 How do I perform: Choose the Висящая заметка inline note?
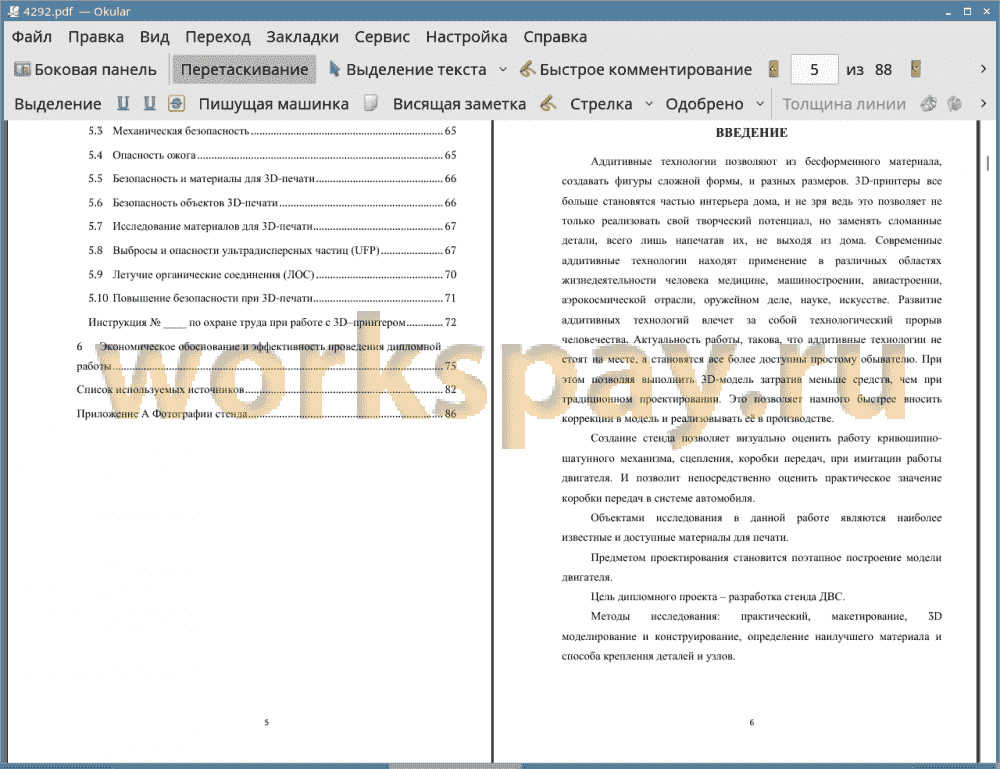click(459, 104)
